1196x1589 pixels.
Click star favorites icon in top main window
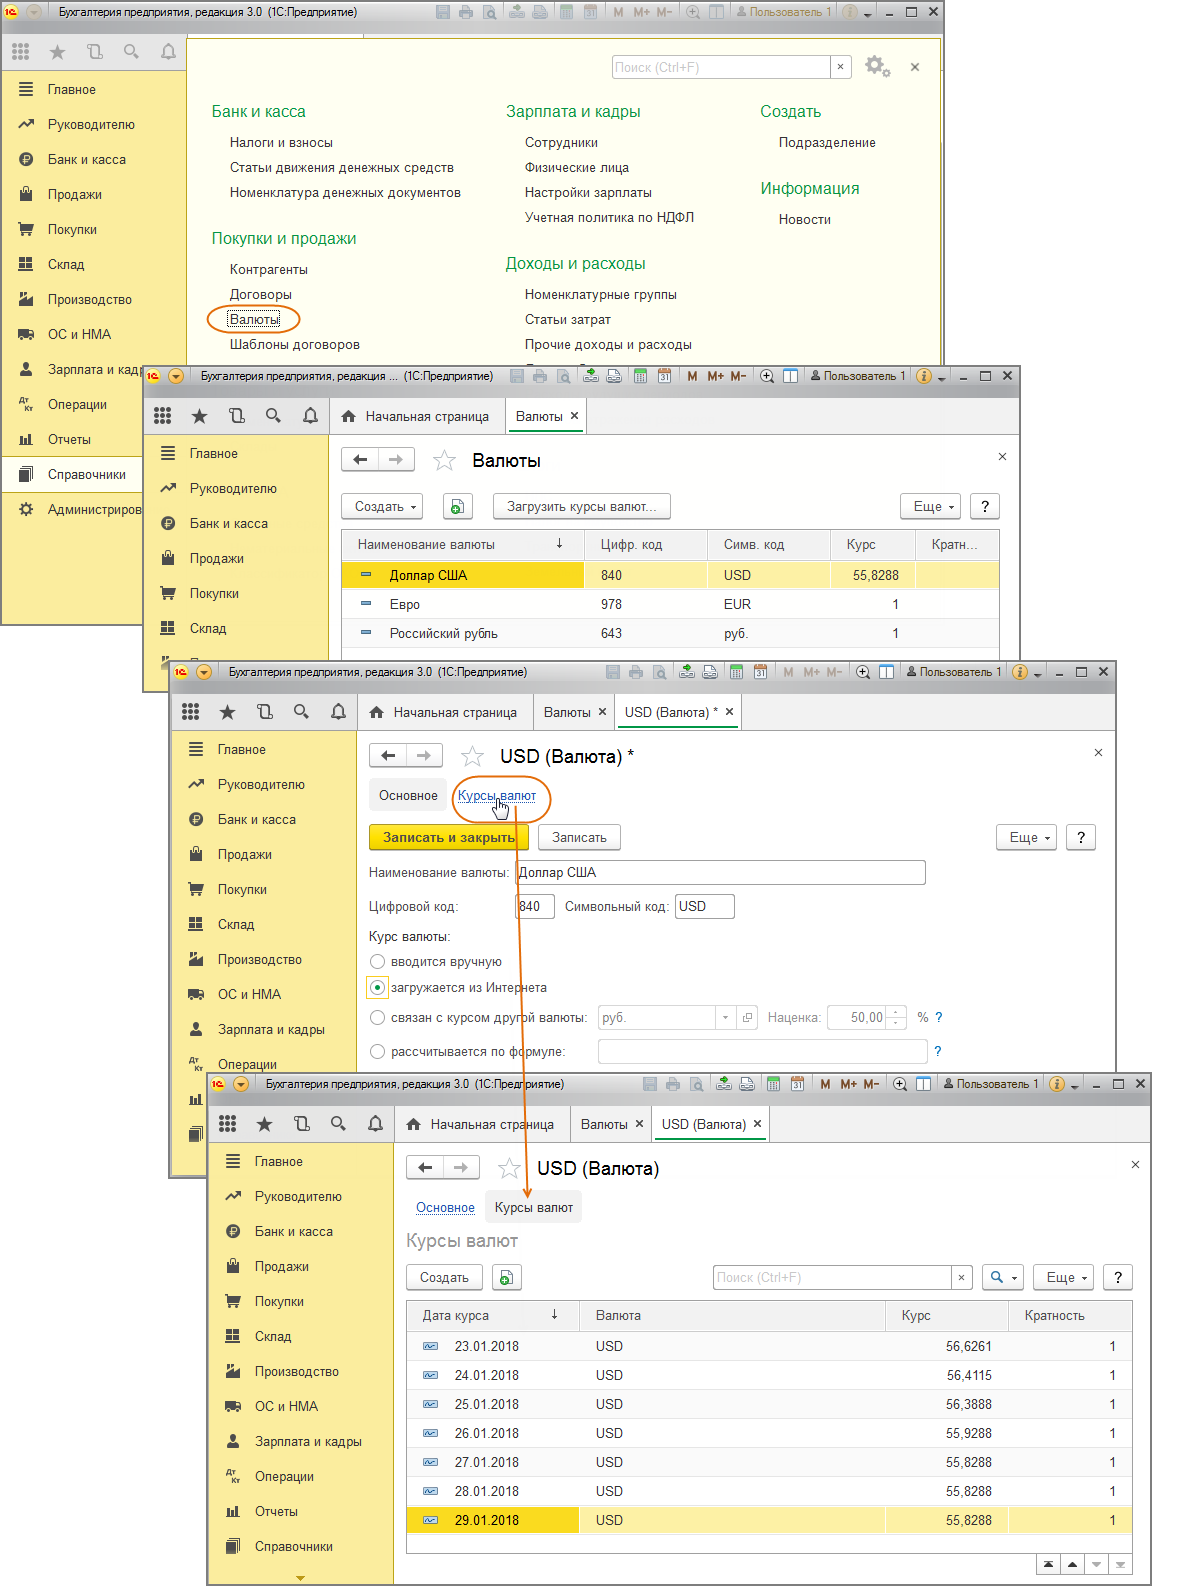pos(57,52)
